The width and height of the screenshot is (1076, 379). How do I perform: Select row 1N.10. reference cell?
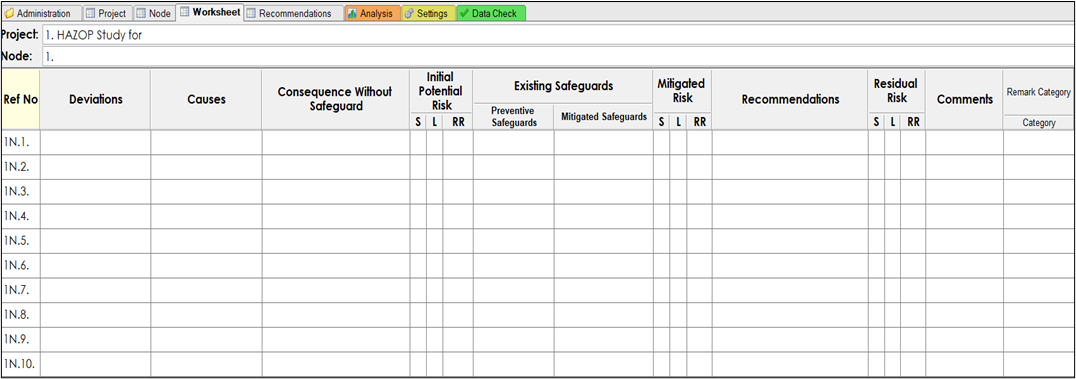coord(21,364)
